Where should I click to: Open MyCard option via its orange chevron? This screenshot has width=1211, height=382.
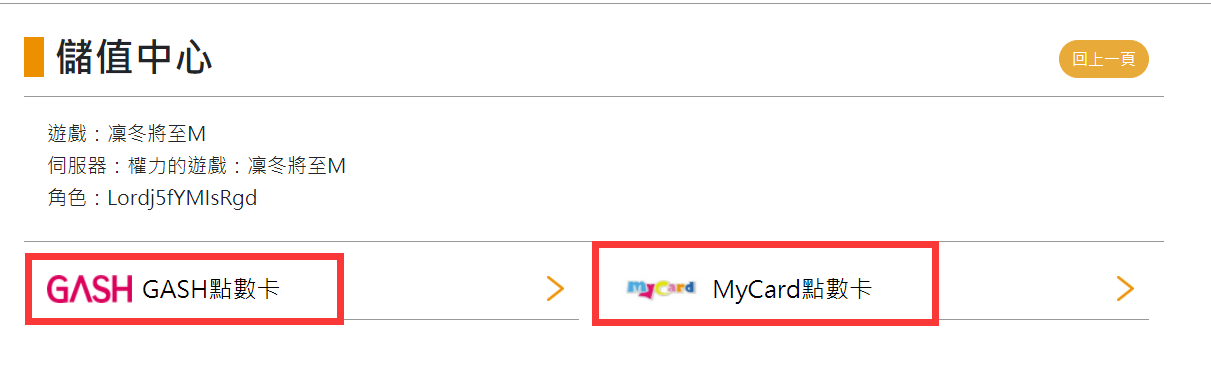pyautogui.click(x=1125, y=289)
